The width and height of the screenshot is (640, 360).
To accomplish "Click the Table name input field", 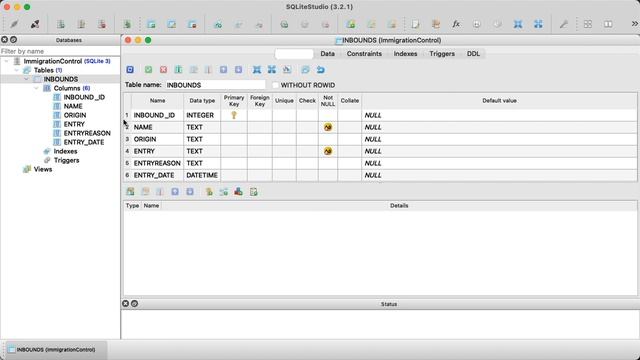I will 215,85.
